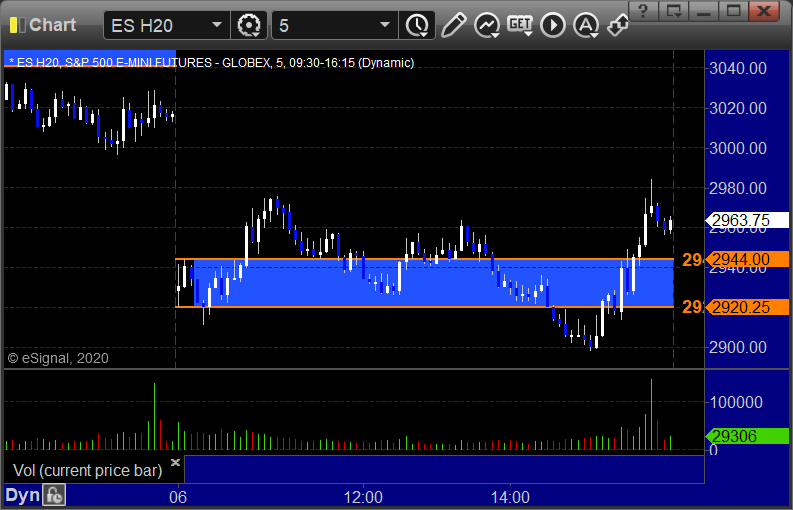Close the chart window with red X

pos(764,10)
